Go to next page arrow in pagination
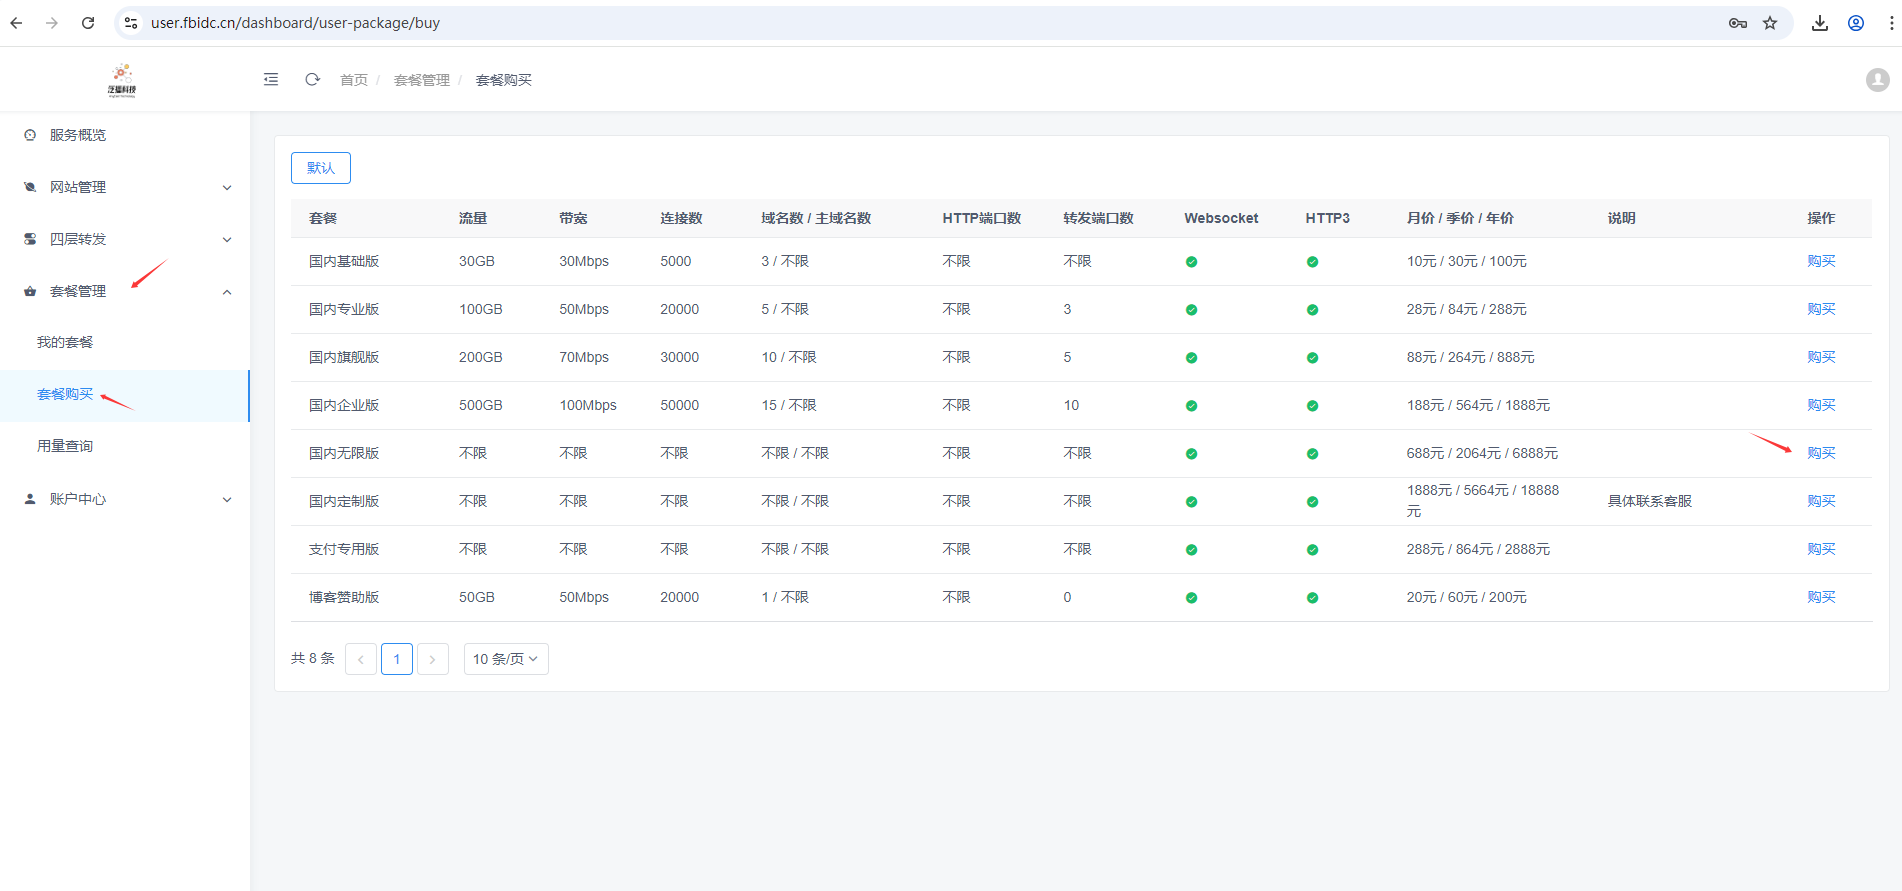The height and width of the screenshot is (891, 1902). tap(433, 659)
